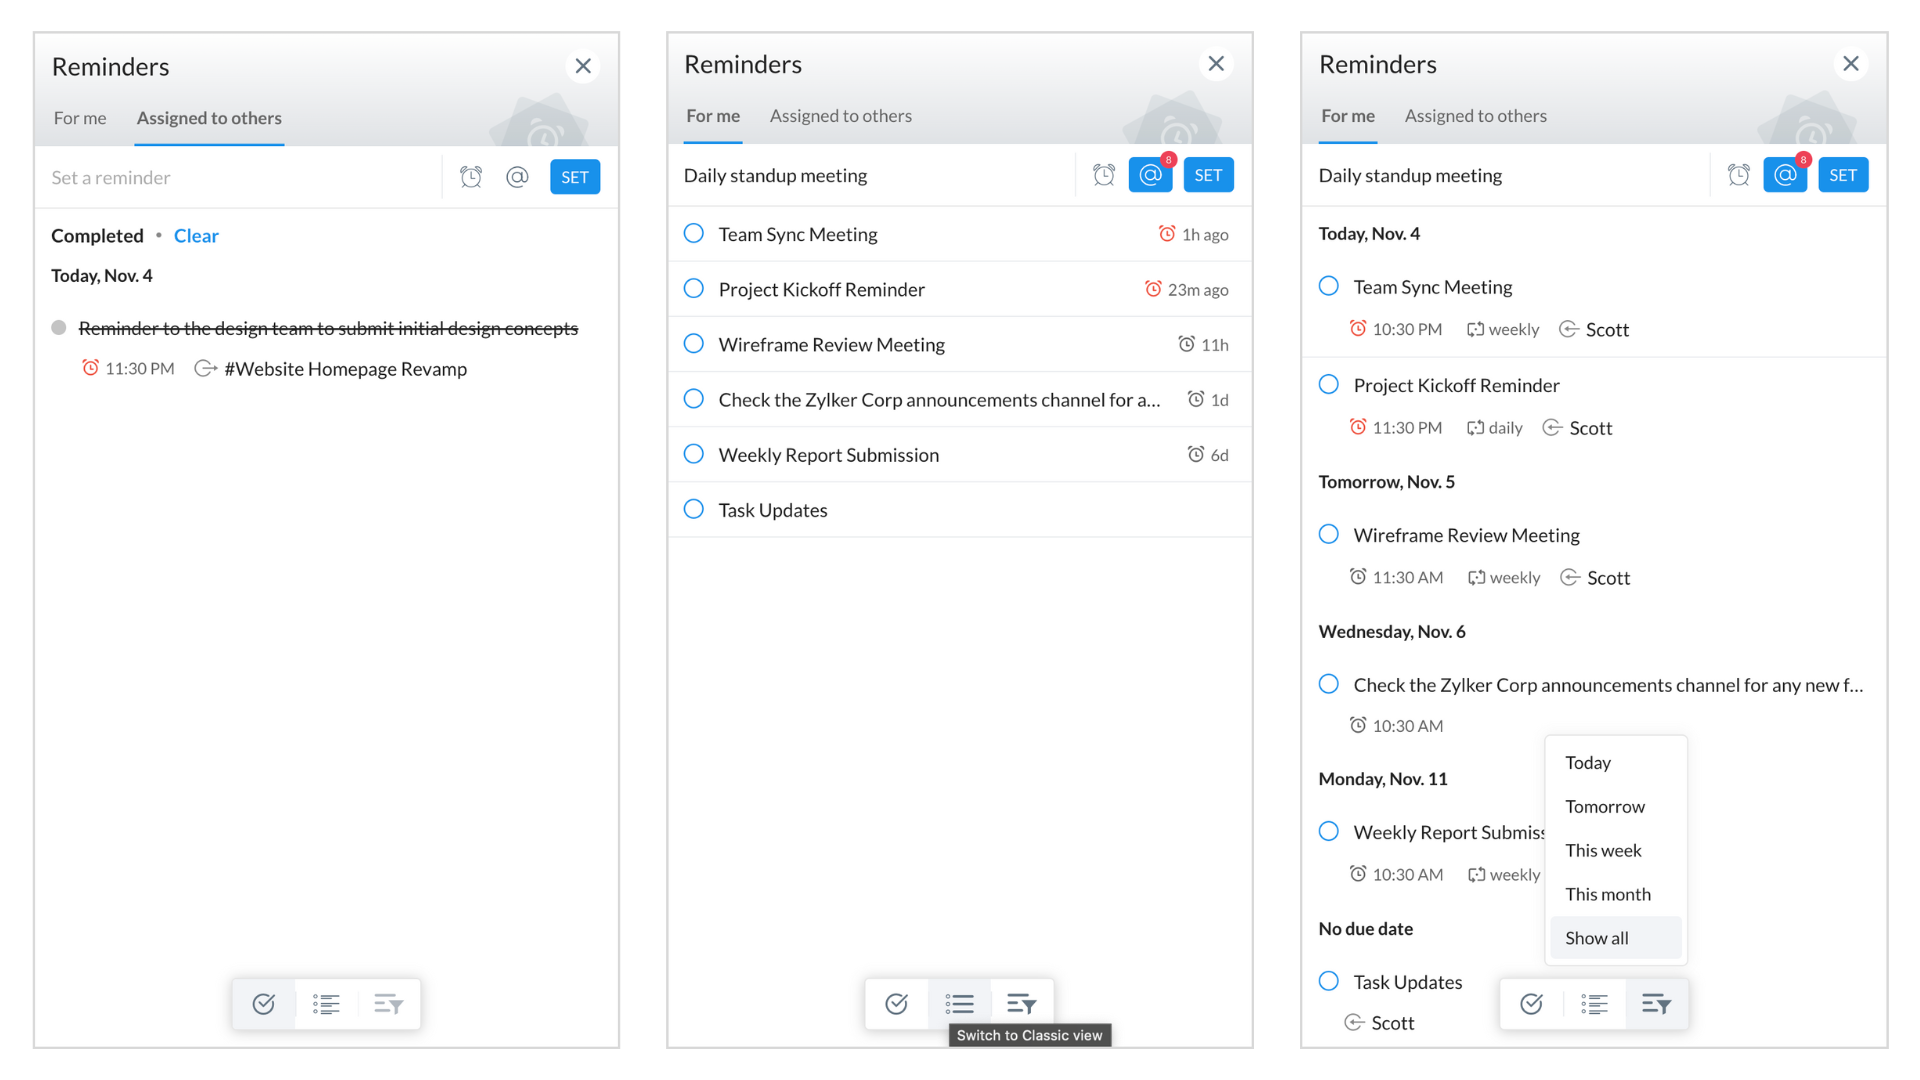1920x1080 pixels.
Task: Switch to Classic view list icon, middle panel
Action: tap(959, 1003)
